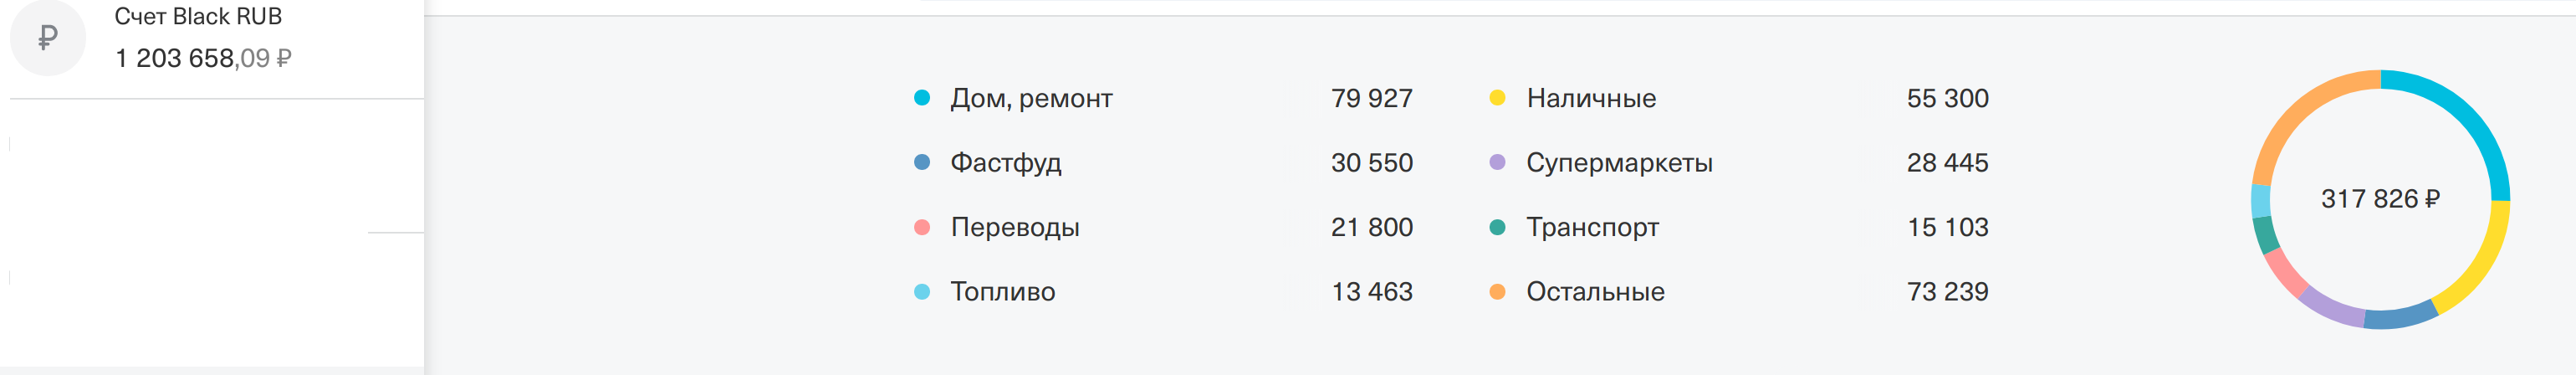2576x375 pixels.
Task: Click the pink Переводы legend dot
Action: click(x=922, y=227)
